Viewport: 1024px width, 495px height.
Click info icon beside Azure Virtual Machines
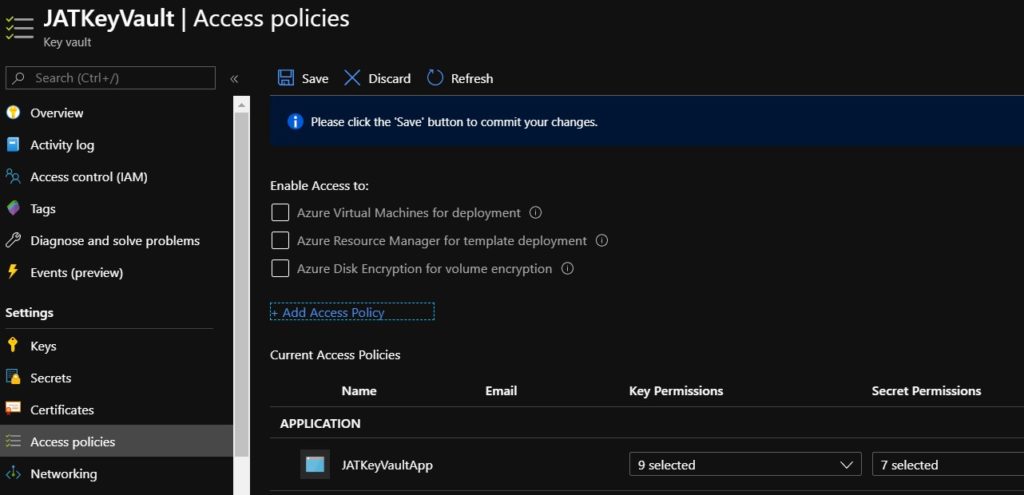coord(536,212)
